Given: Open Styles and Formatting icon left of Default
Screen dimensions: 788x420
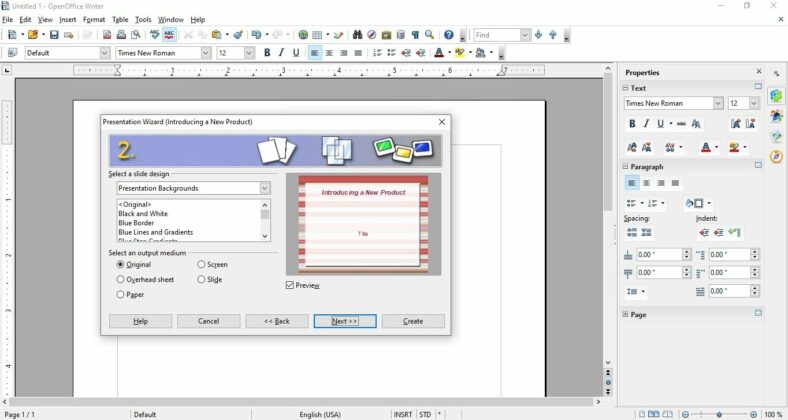Looking at the screenshot, I should (x=13, y=53).
